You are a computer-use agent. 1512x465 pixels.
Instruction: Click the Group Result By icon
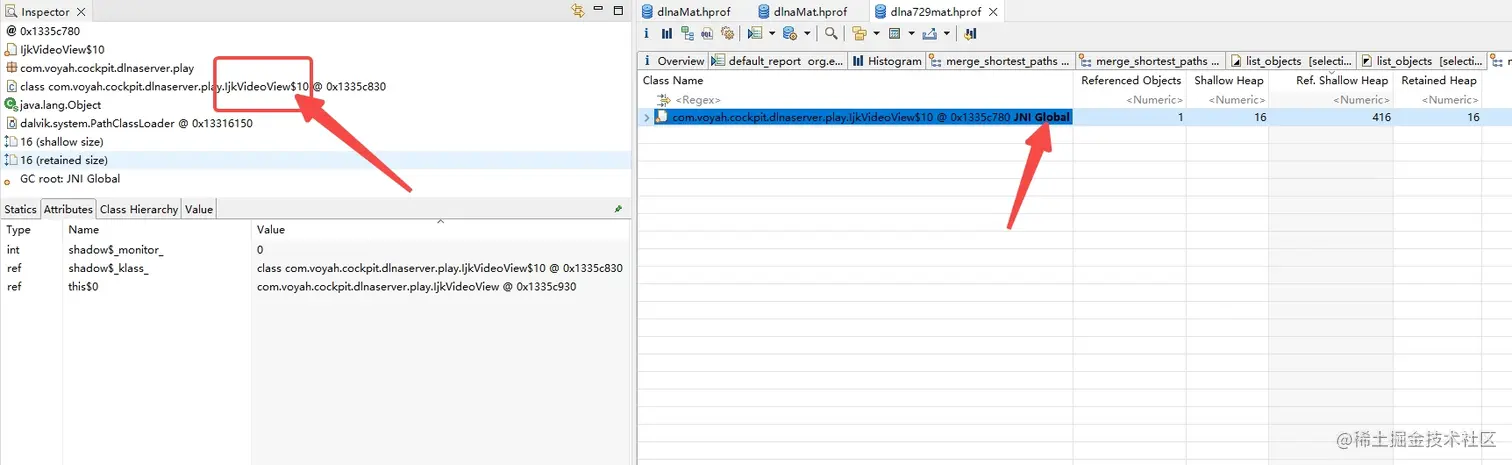pos(859,33)
